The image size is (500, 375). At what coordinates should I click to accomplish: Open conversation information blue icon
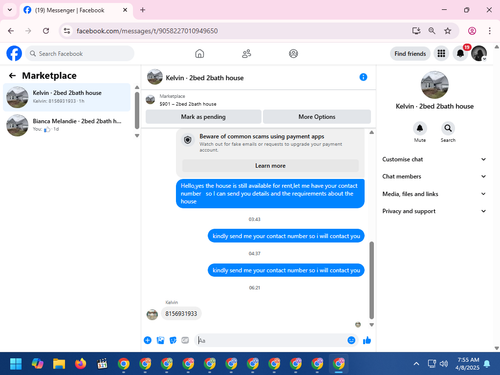point(363,77)
